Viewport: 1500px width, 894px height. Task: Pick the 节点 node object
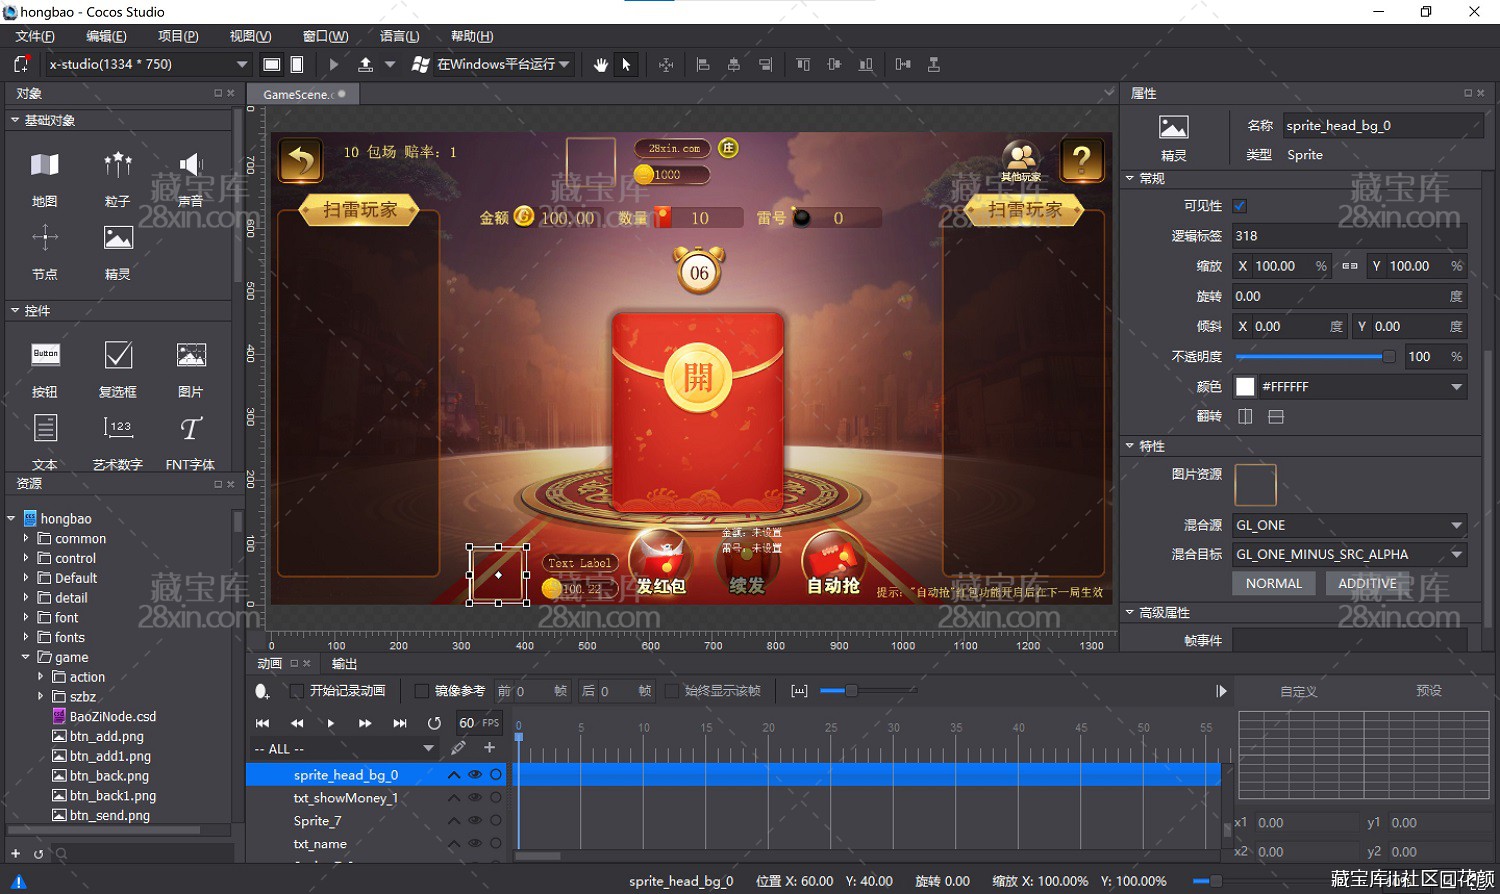45,251
